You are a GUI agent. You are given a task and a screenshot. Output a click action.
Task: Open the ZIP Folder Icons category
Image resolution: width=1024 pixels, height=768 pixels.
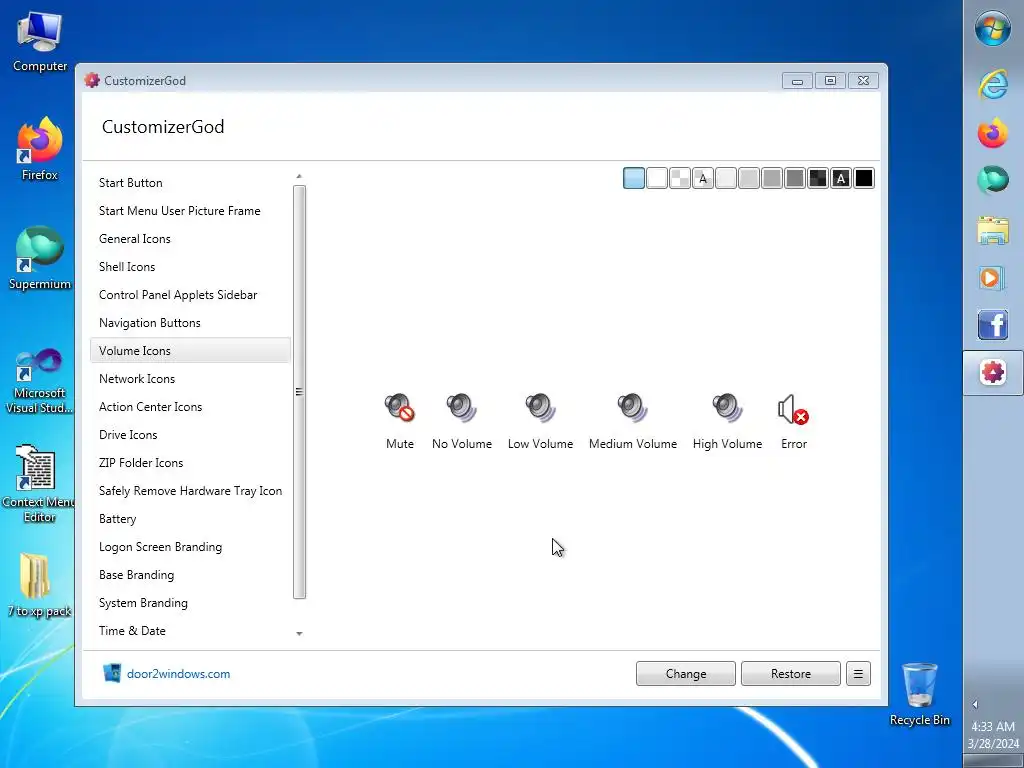190,463
